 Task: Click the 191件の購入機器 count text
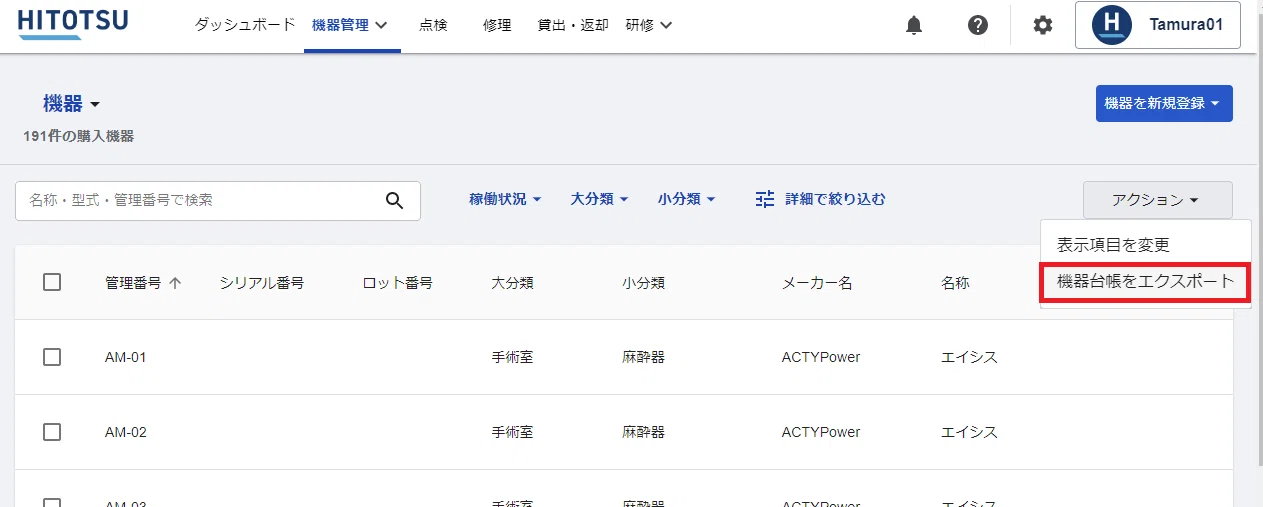79,136
